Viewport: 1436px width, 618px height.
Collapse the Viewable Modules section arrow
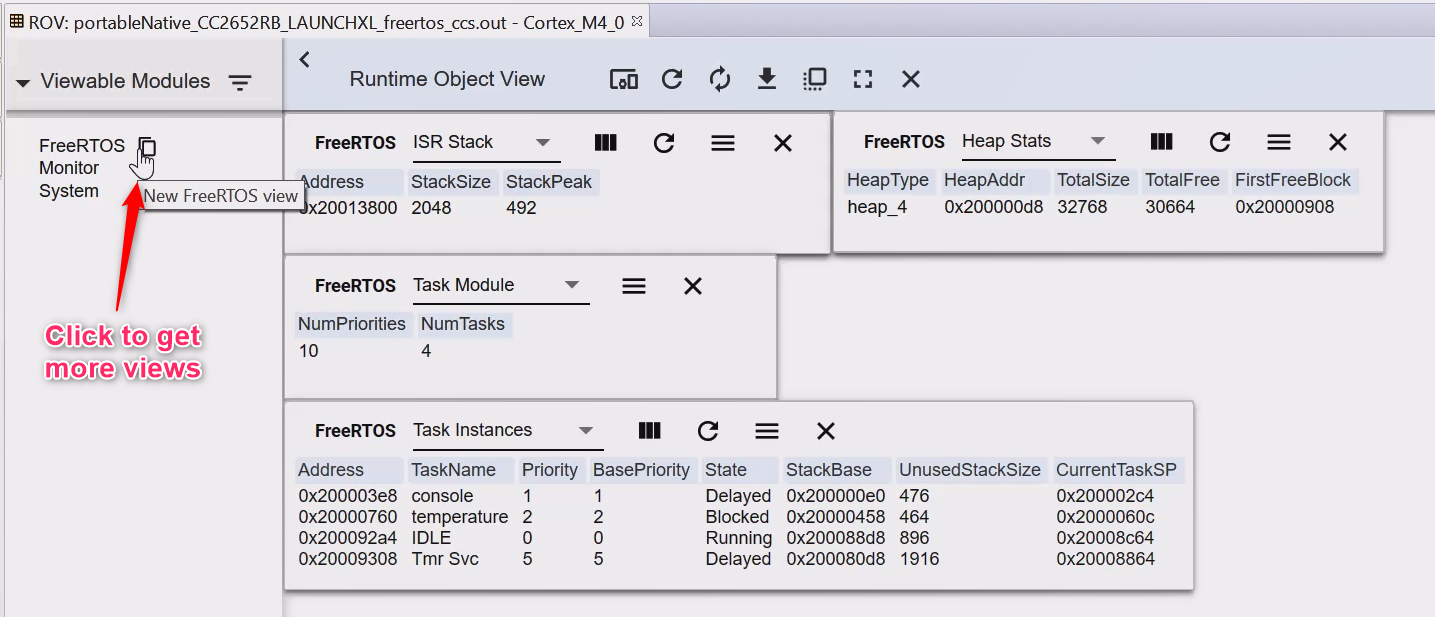(23, 83)
